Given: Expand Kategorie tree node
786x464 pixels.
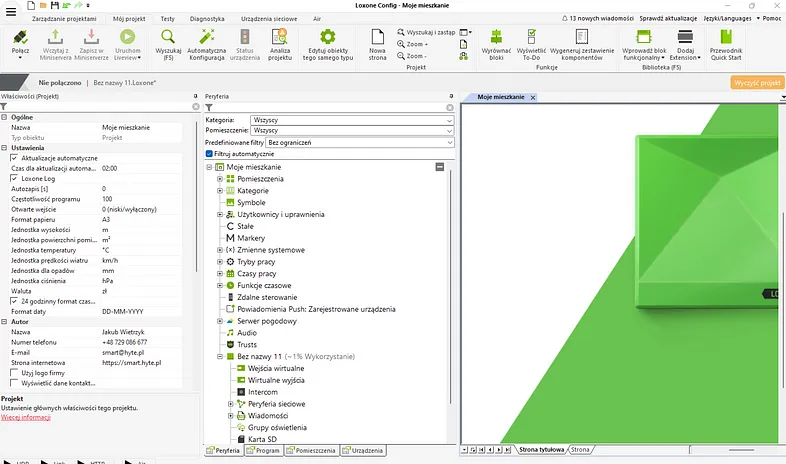Looking at the screenshot, I should pyautogui.click(x=220, y=191).
